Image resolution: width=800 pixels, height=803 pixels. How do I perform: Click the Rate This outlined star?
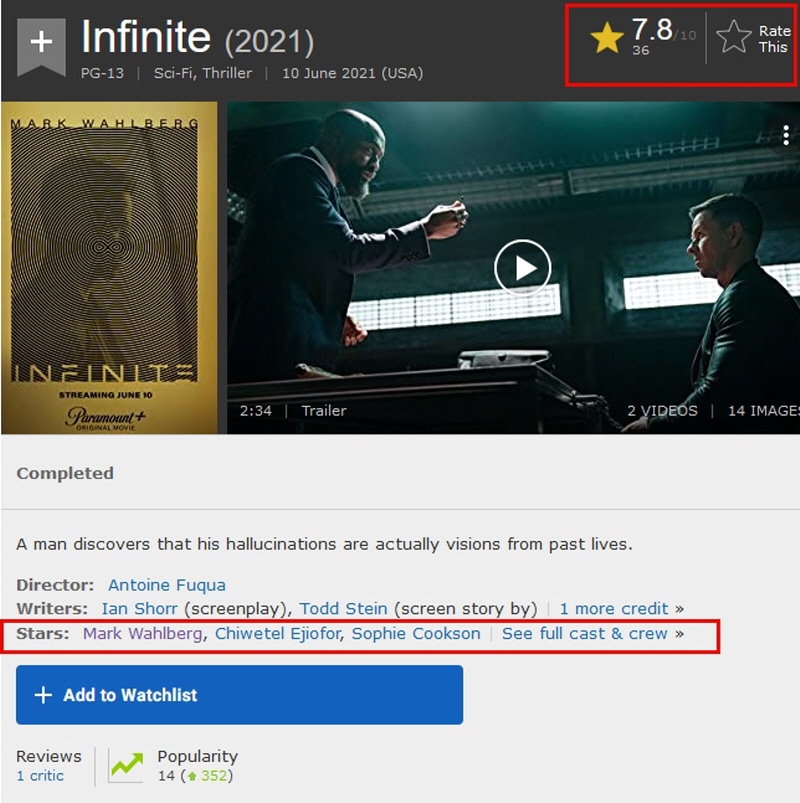(733, 37)
